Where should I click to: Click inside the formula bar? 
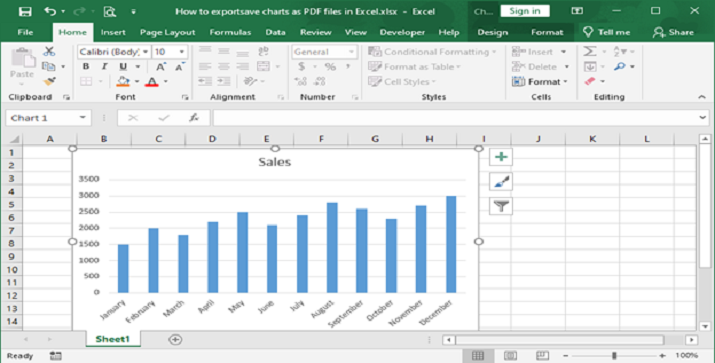456,118
